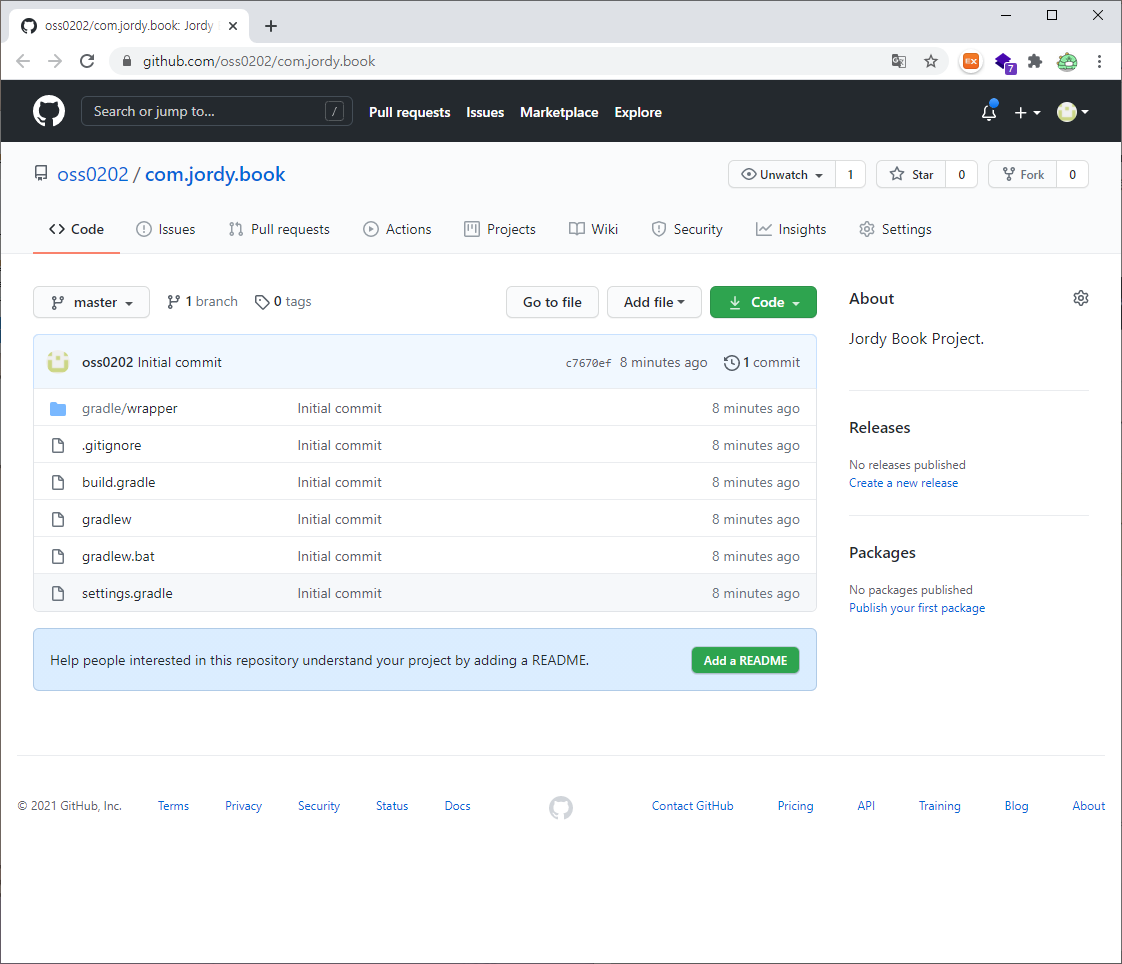Open the repository Settings tab
The width and height of the screenshot is (1122, 964).
(x=895, y=229)
